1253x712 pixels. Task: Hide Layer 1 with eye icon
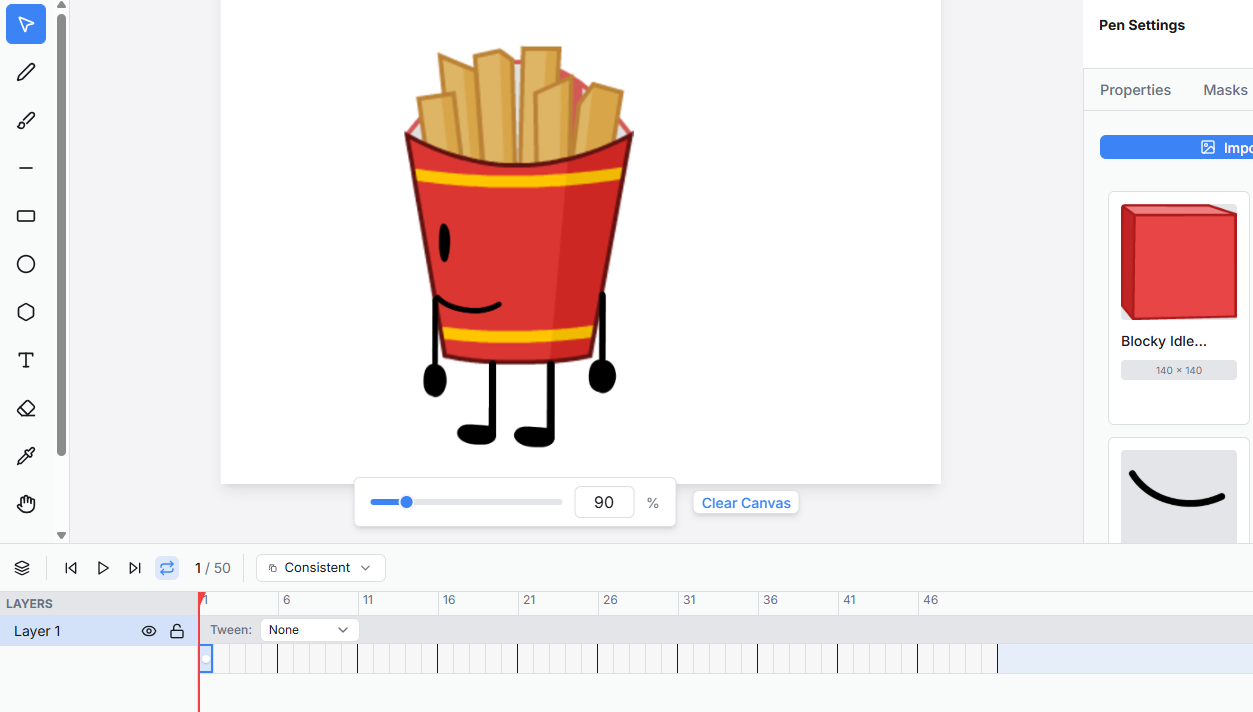coord(149,631)
